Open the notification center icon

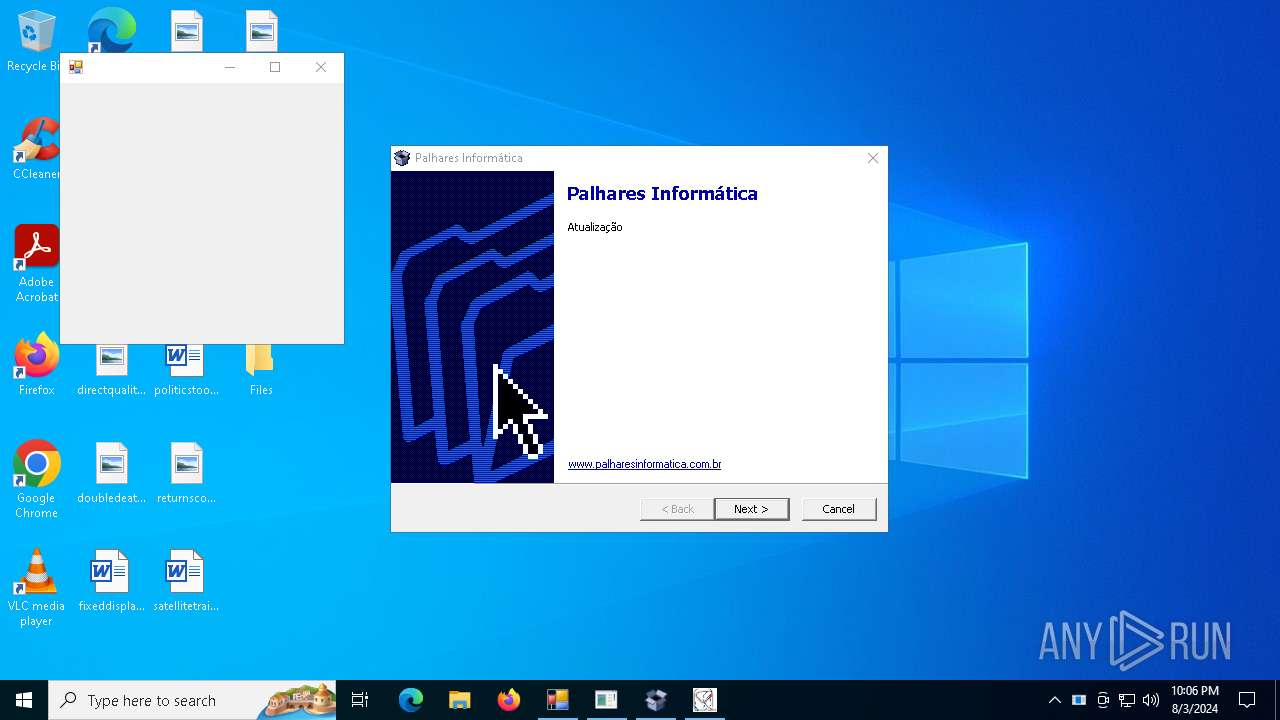coord(1247,700)
